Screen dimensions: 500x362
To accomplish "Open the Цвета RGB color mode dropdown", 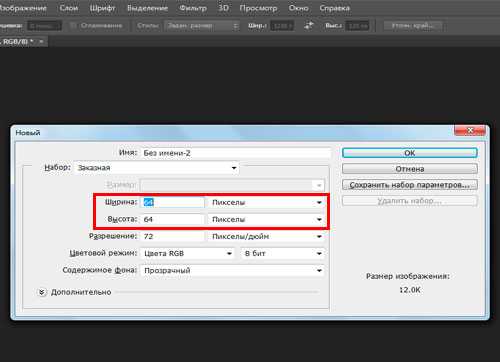I will tap(188, 254).
